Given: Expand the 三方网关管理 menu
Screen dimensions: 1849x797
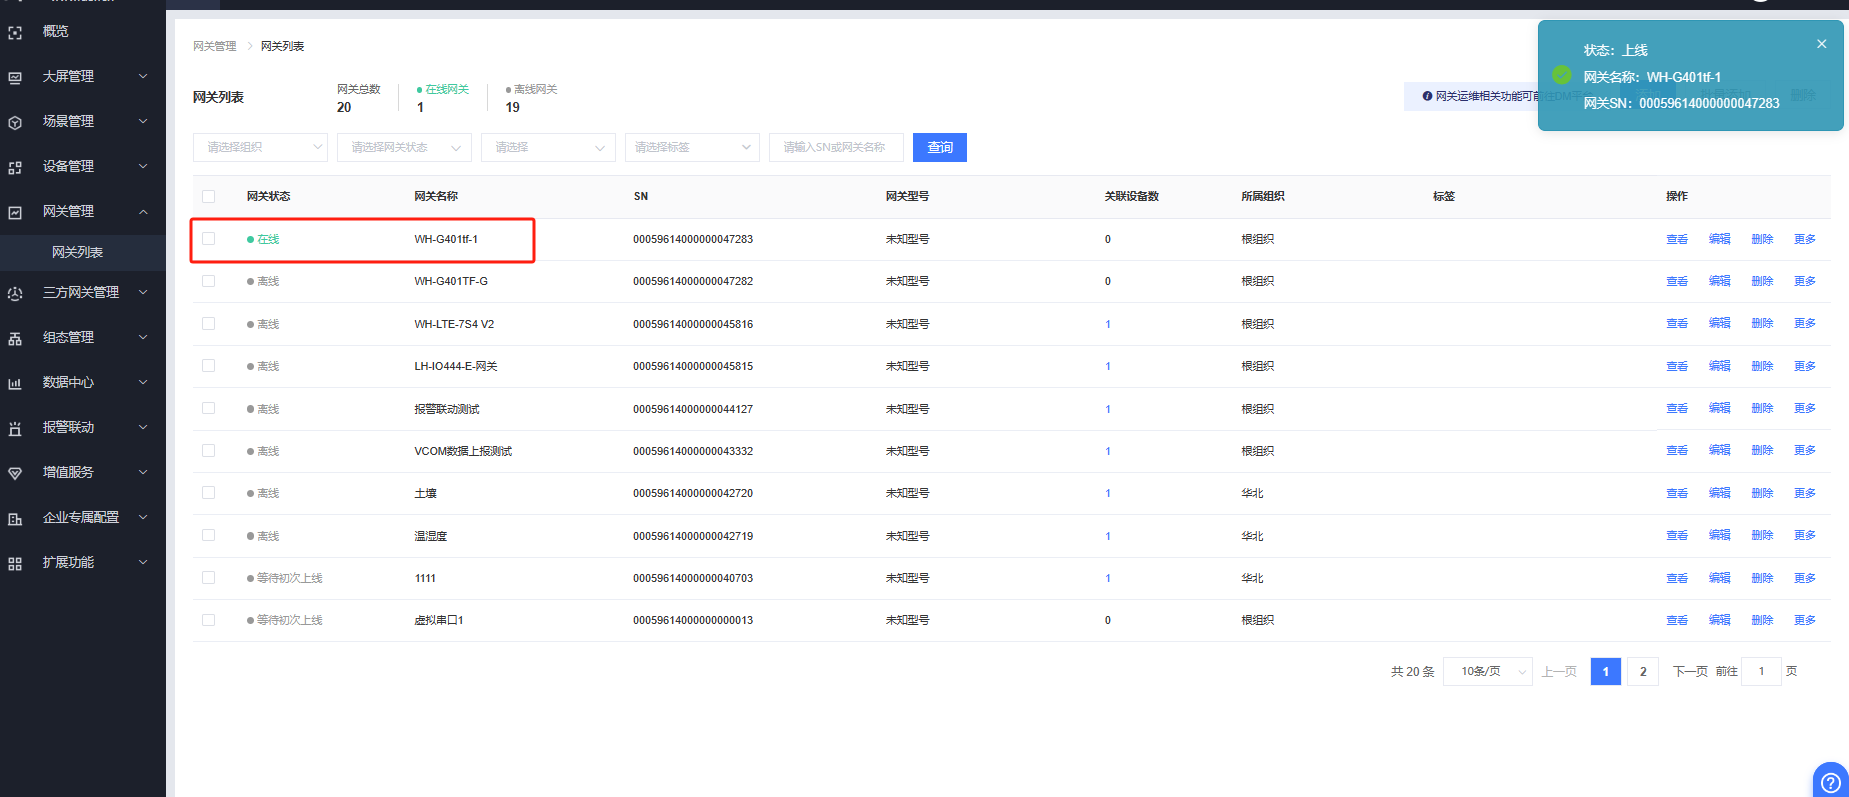Looking at the screenshot, I should (81, 292).
